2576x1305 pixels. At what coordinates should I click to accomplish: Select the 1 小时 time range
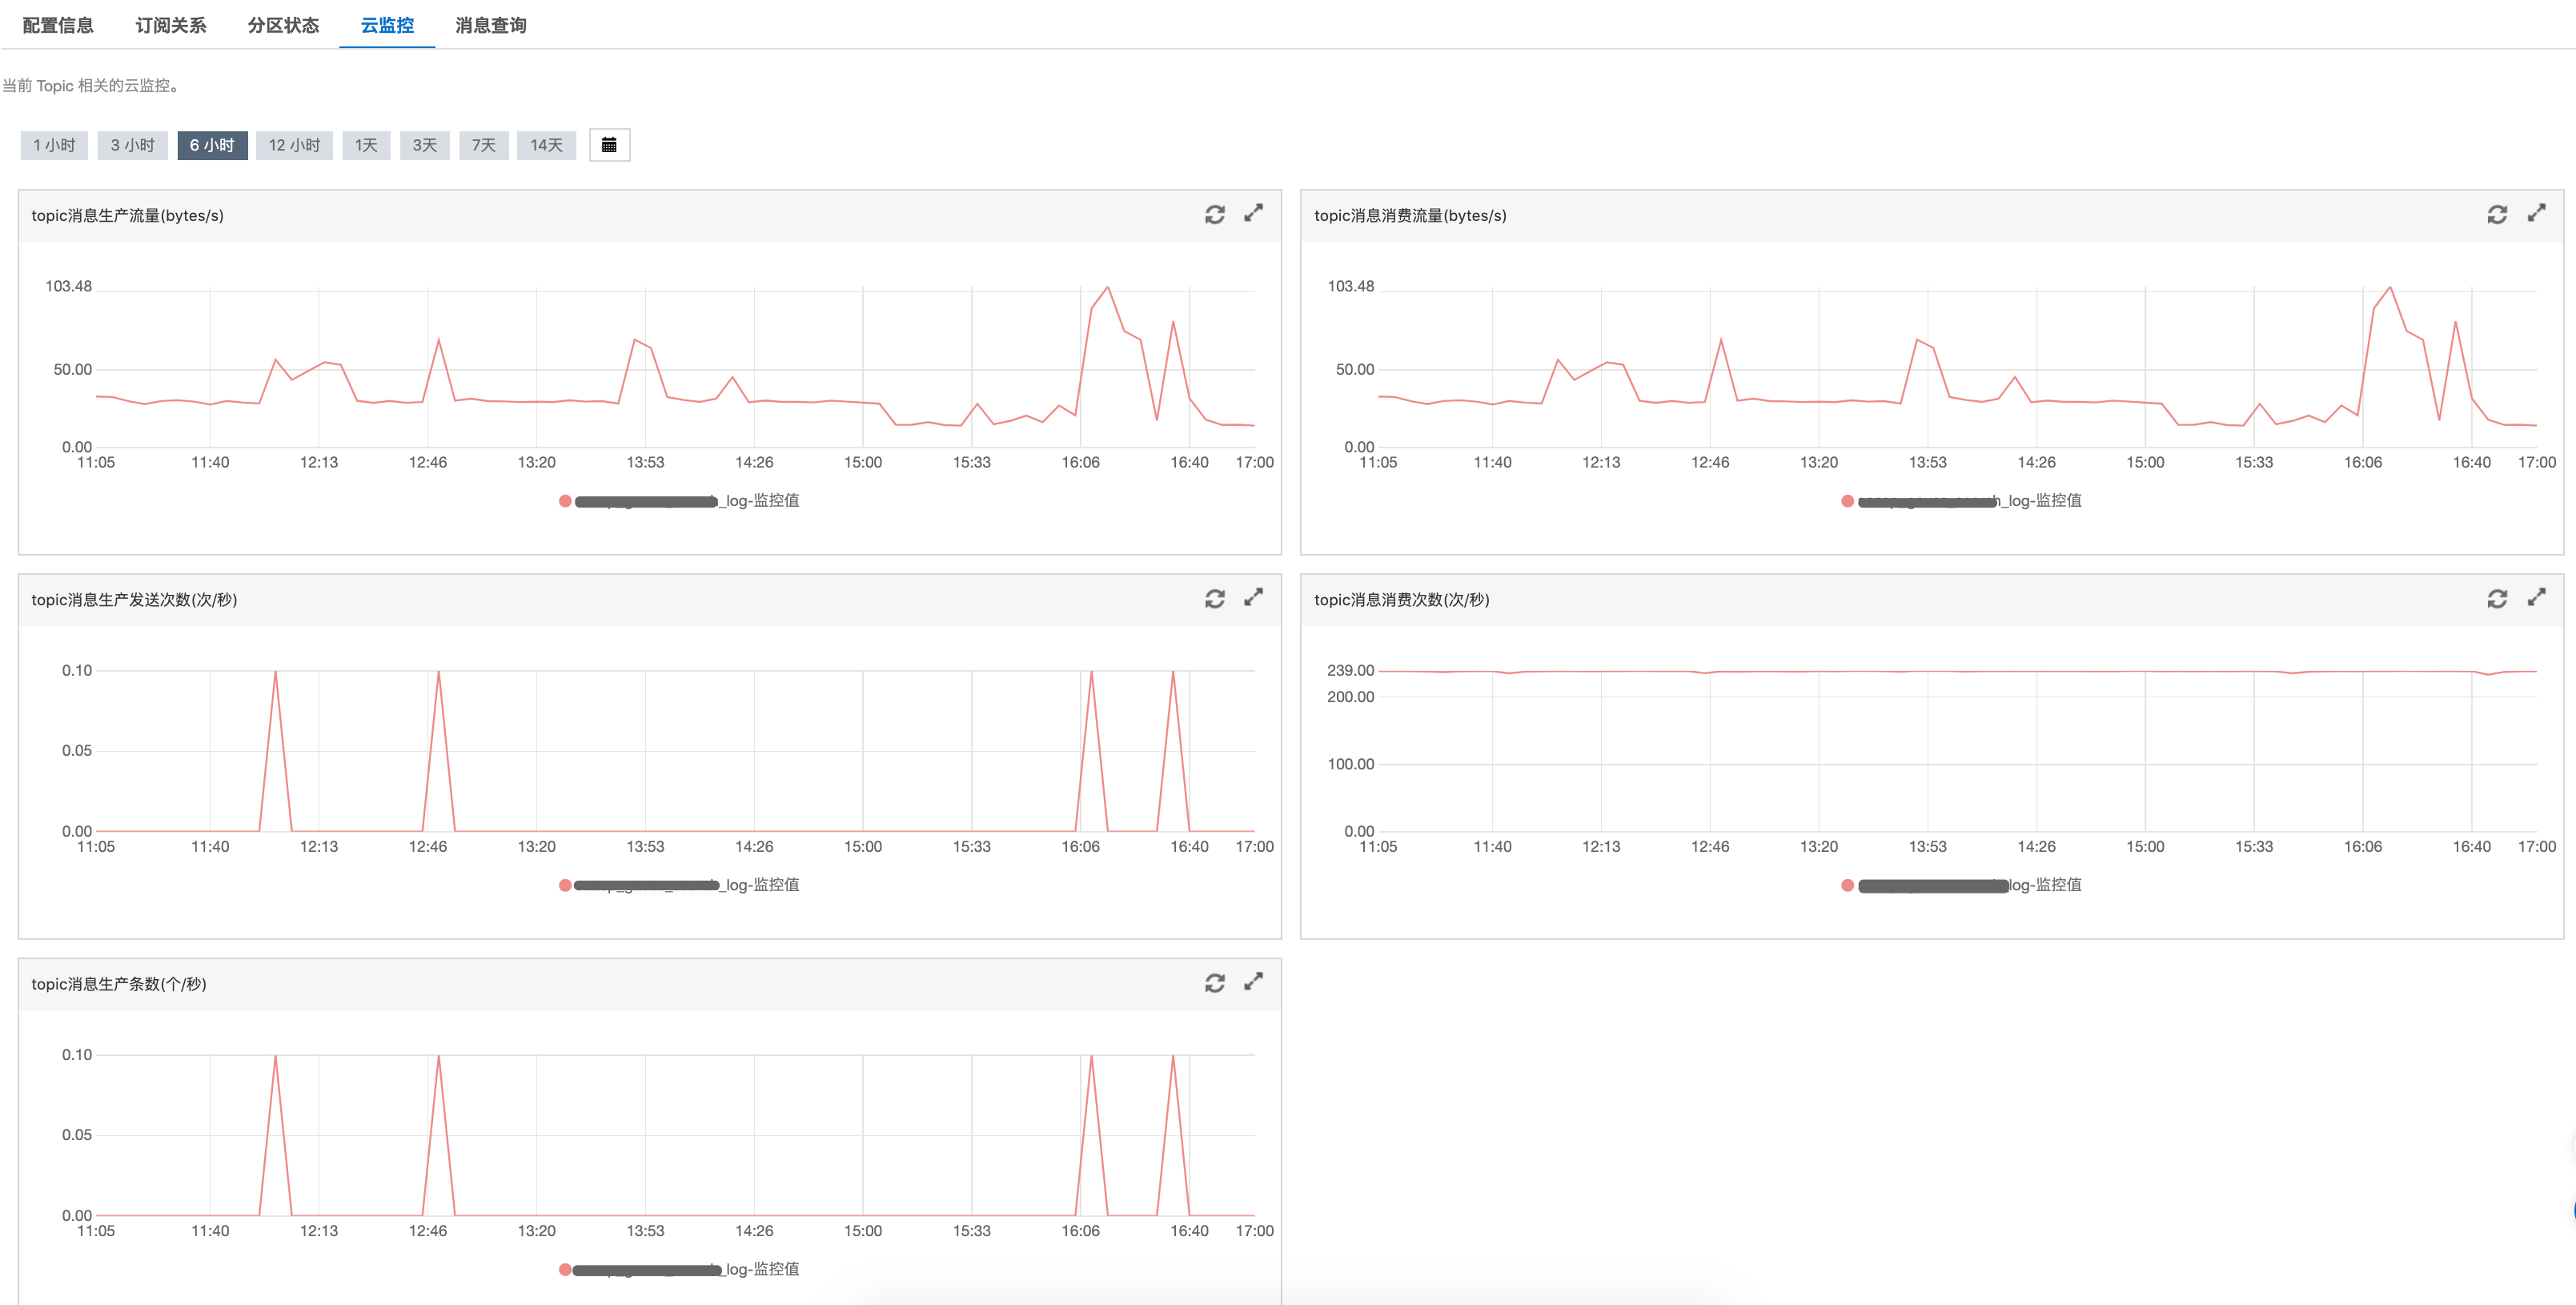click(54, 145)
